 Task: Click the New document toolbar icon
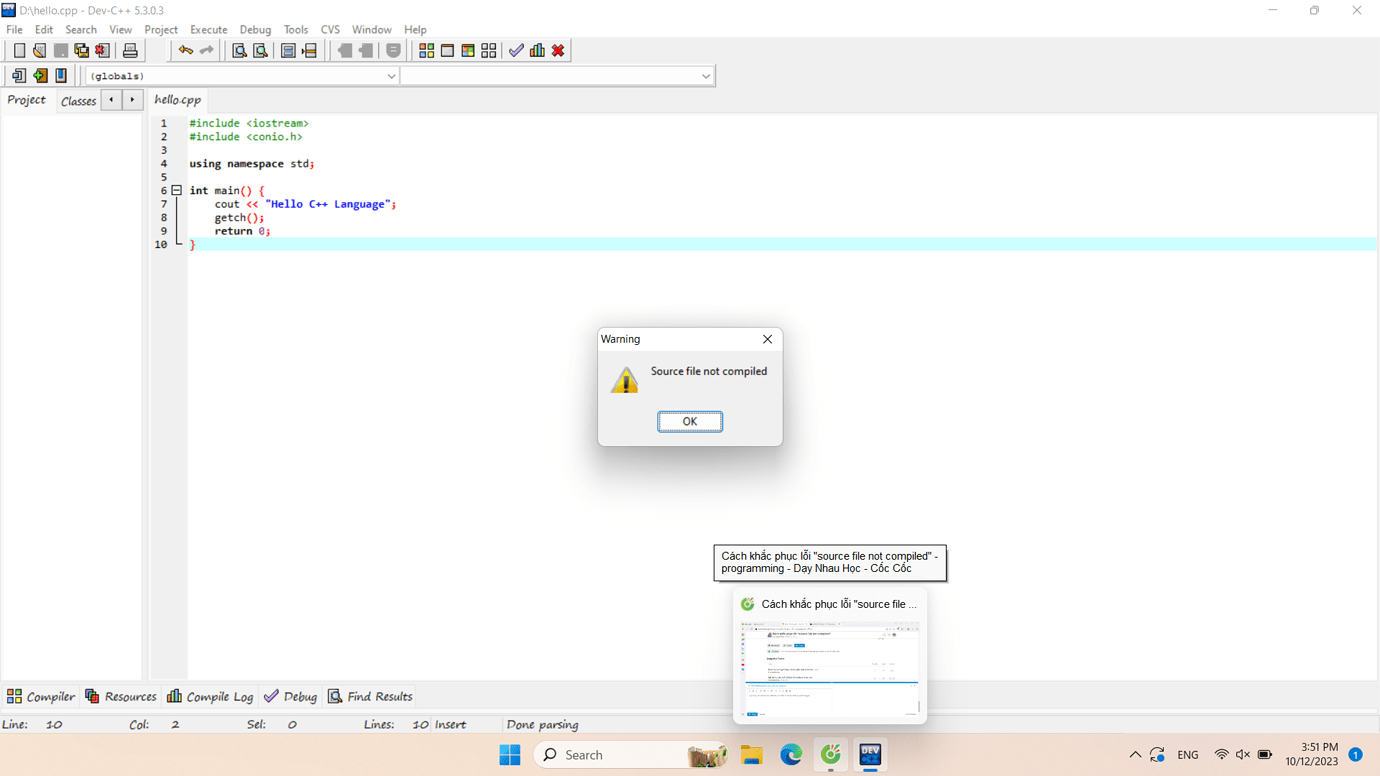(19, 50)
